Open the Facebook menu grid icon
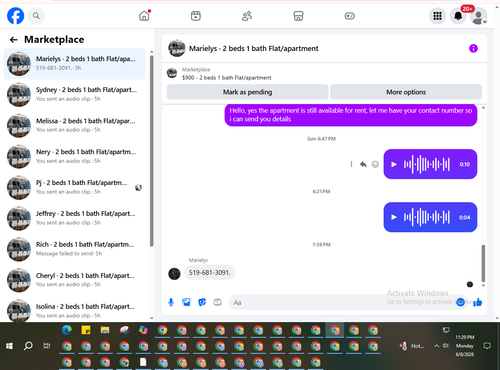500x370 pixels. click(x=437, y=16)
